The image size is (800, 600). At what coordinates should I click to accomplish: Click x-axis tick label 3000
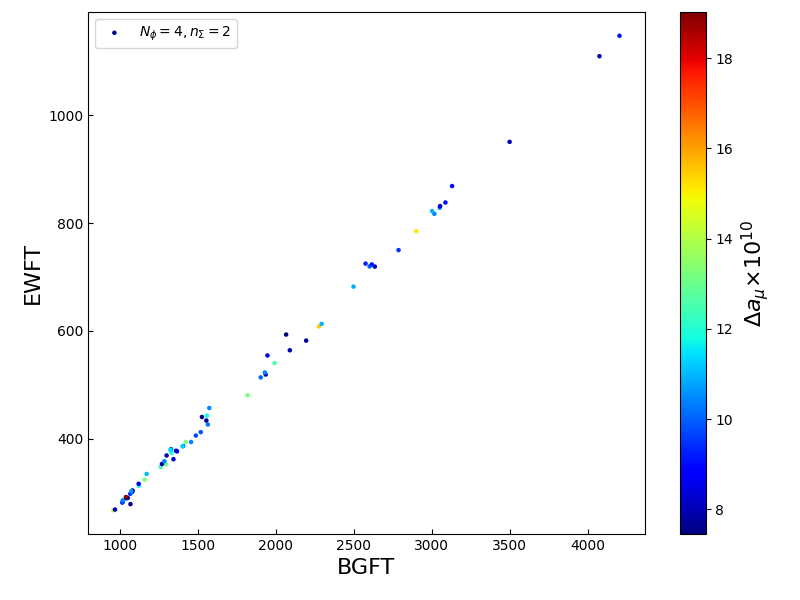point(432,546)
